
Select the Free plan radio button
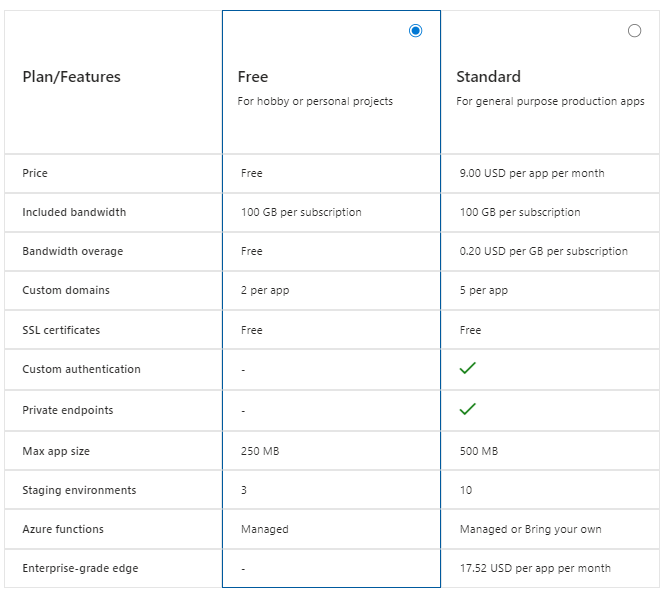(x=416, y=31)
